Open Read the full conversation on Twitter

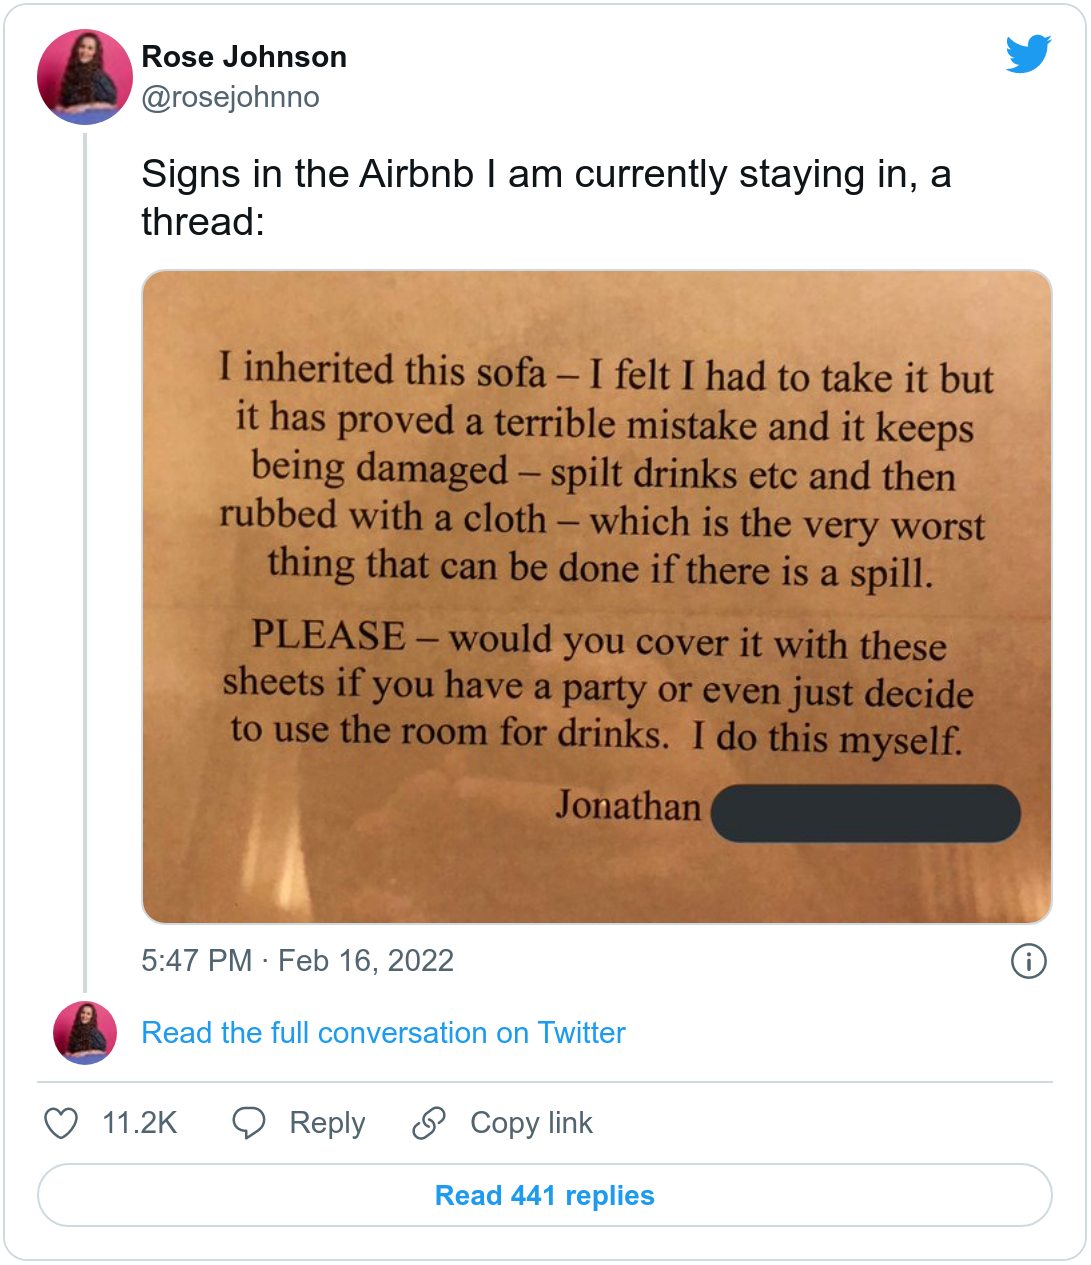(383, 1033)
